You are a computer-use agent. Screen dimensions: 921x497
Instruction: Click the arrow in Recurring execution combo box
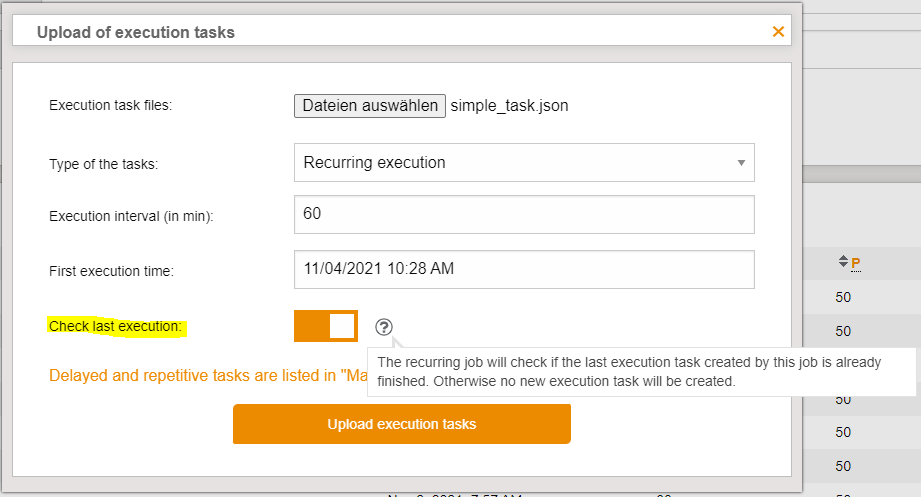coord(741,162)
